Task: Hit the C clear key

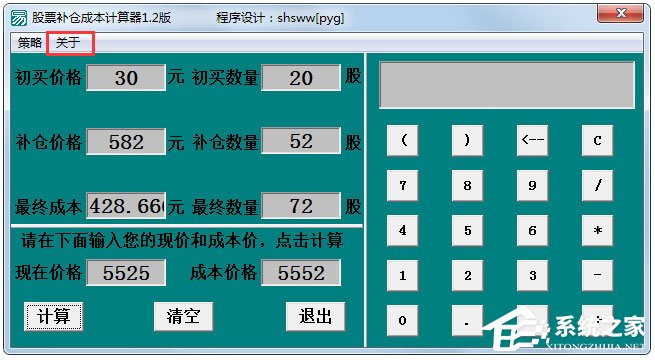Action: (597, 140)
